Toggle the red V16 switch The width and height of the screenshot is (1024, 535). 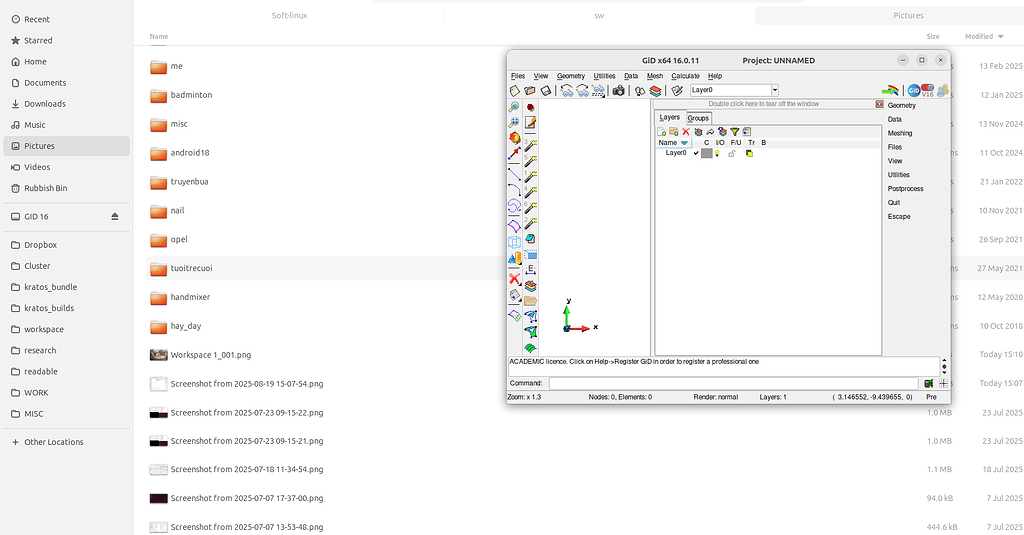tap(926, 88)
